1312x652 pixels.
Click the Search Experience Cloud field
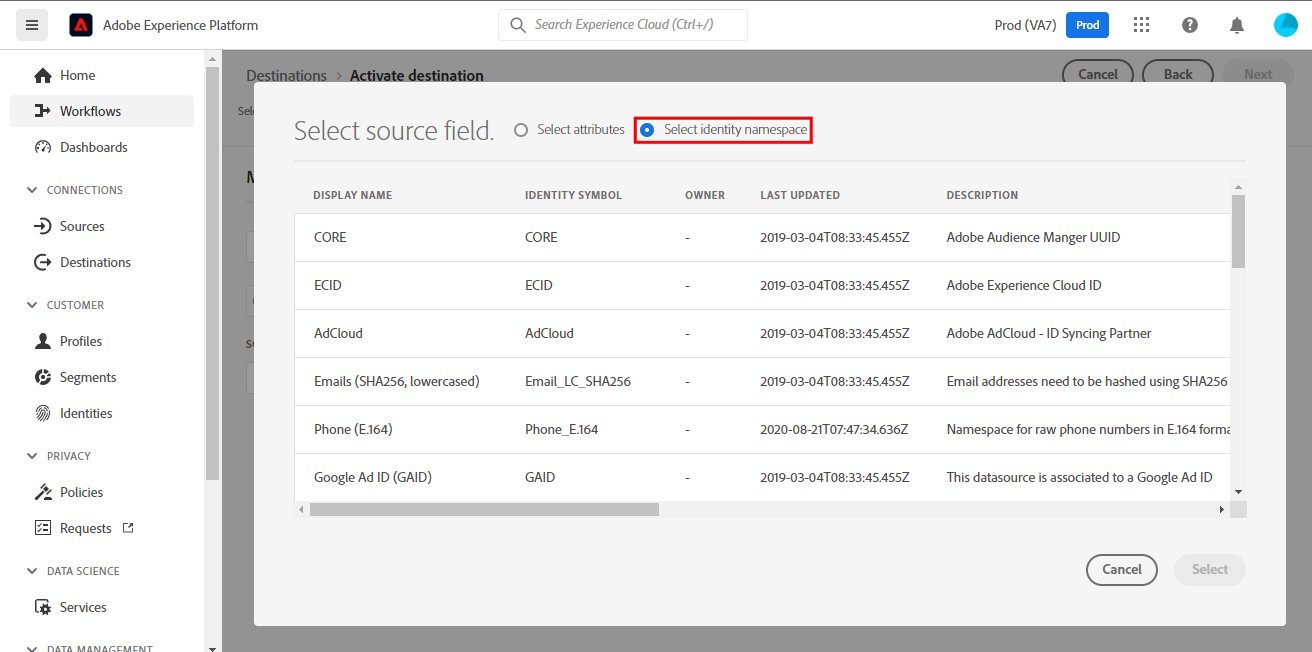(623, 25)
